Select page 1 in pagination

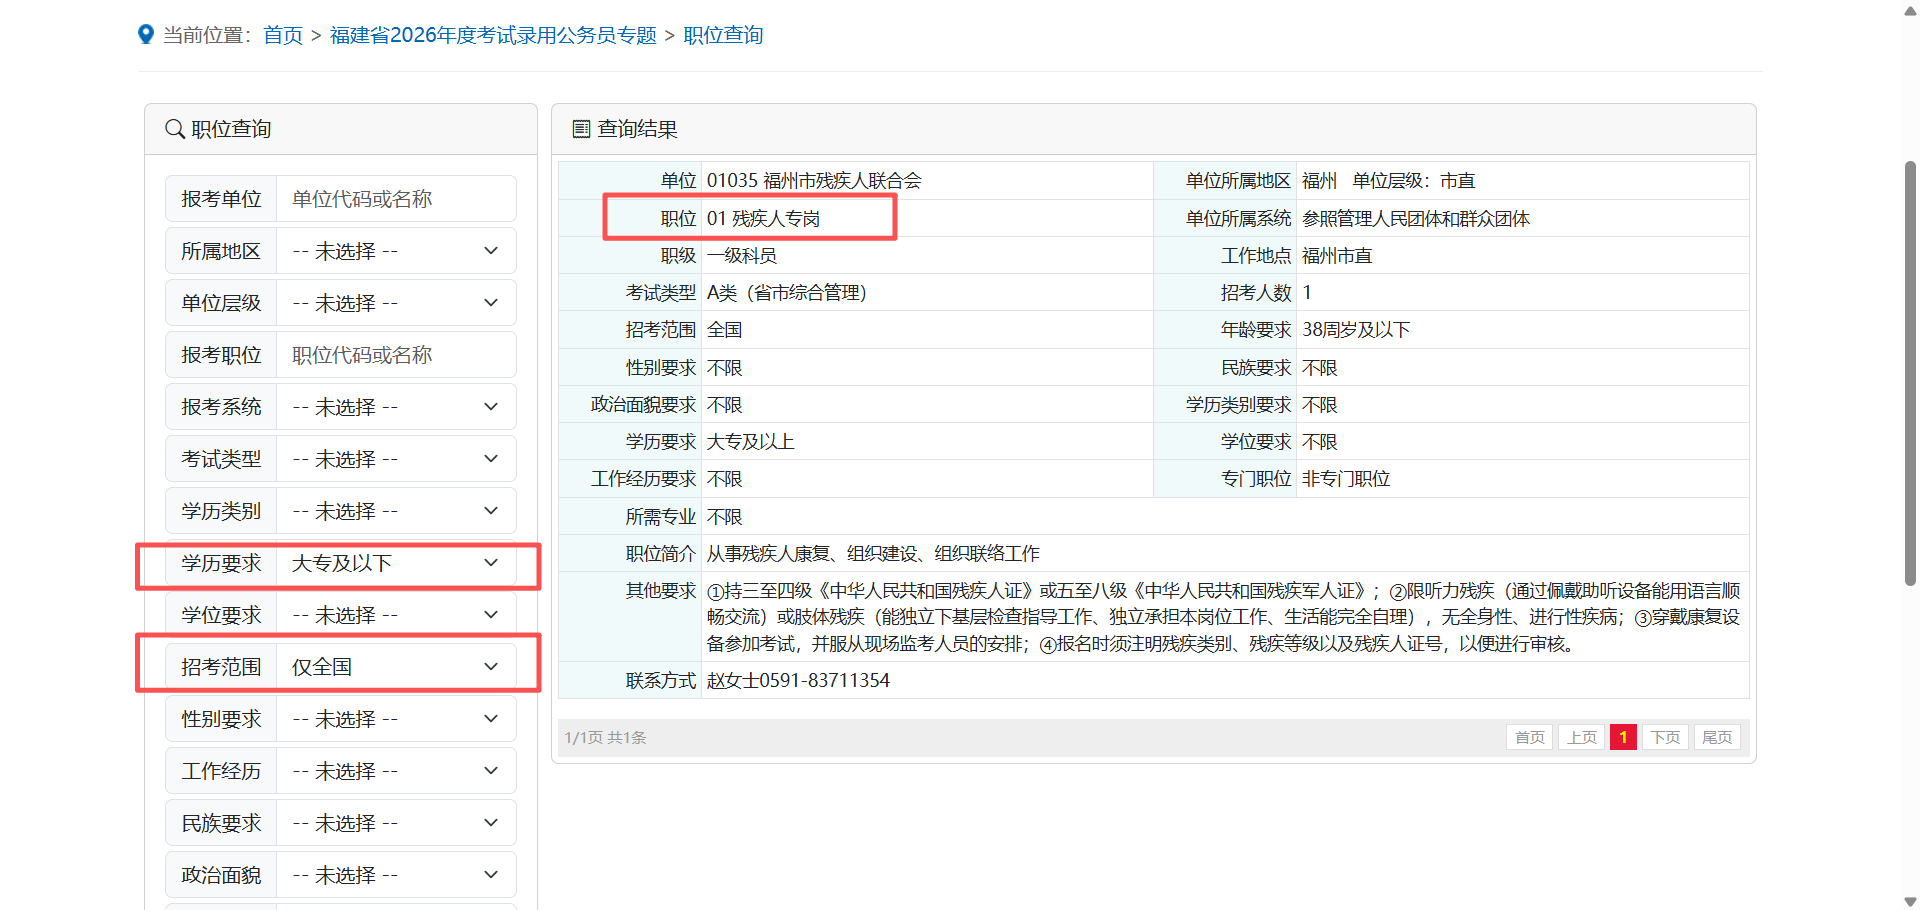(x=1623, y=737)
